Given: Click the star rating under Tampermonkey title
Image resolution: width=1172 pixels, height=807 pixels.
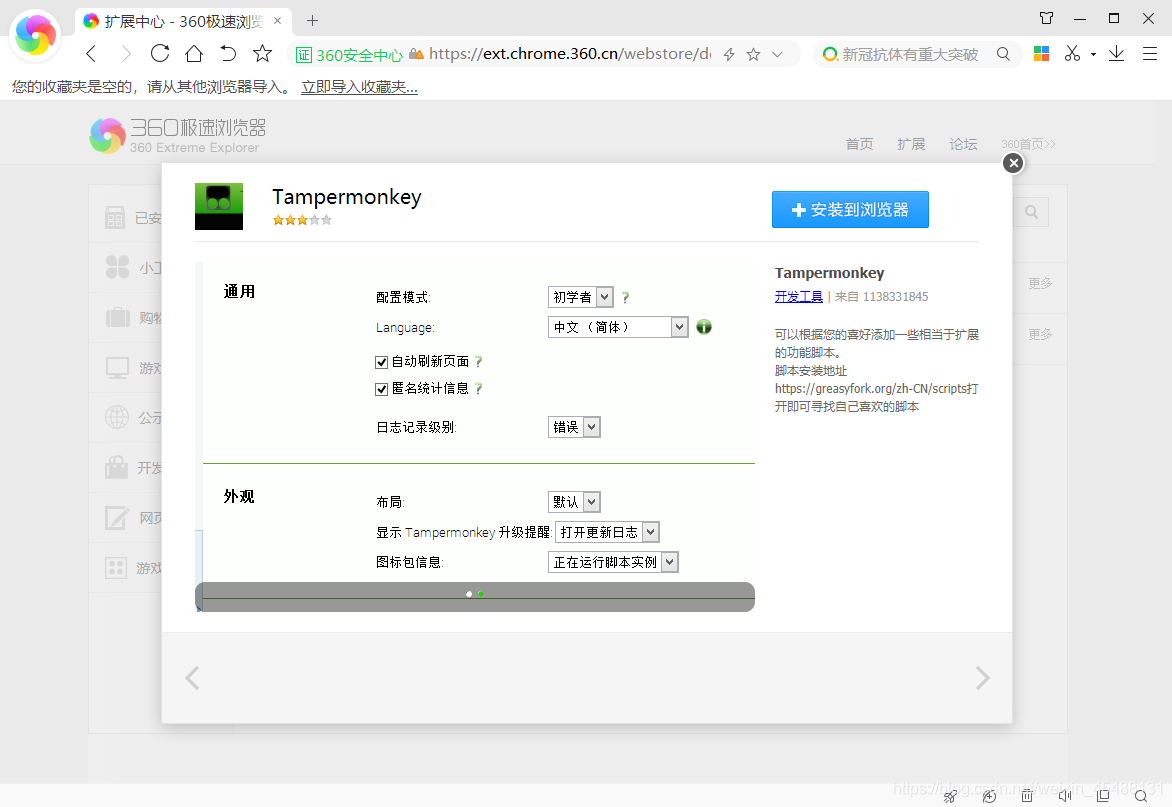Looking at the screenshot, I should [302, 220].
